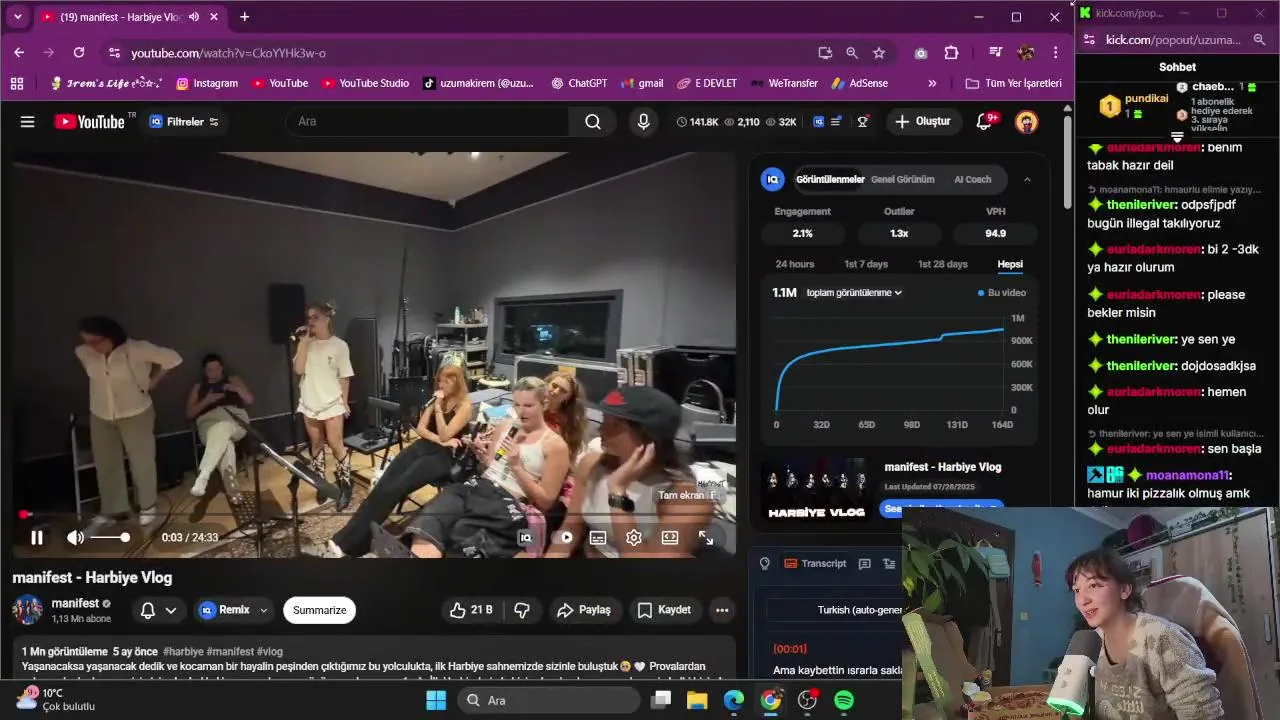Expand the bookmarks overflow chevron
This screenshot has height=720, width=1280.
point(932,83)
